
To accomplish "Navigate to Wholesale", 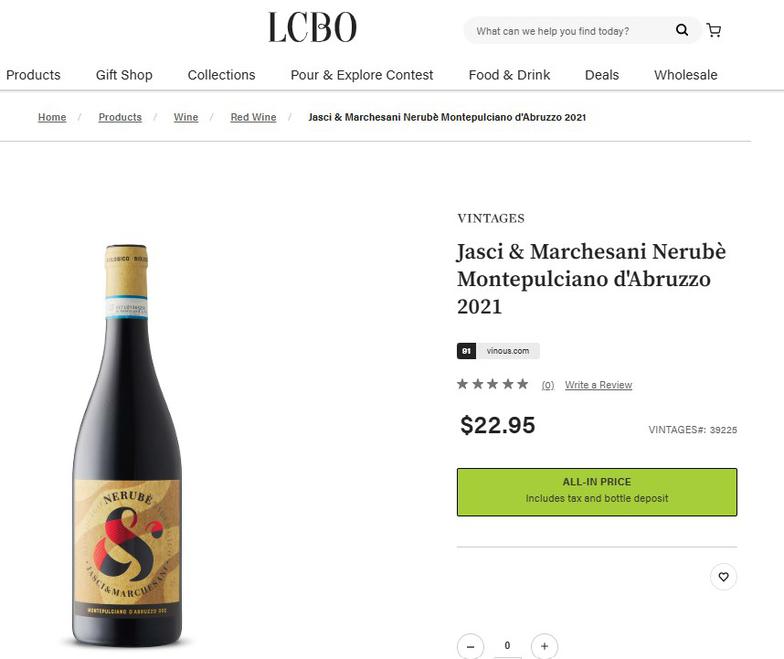I will click(686, 75).
